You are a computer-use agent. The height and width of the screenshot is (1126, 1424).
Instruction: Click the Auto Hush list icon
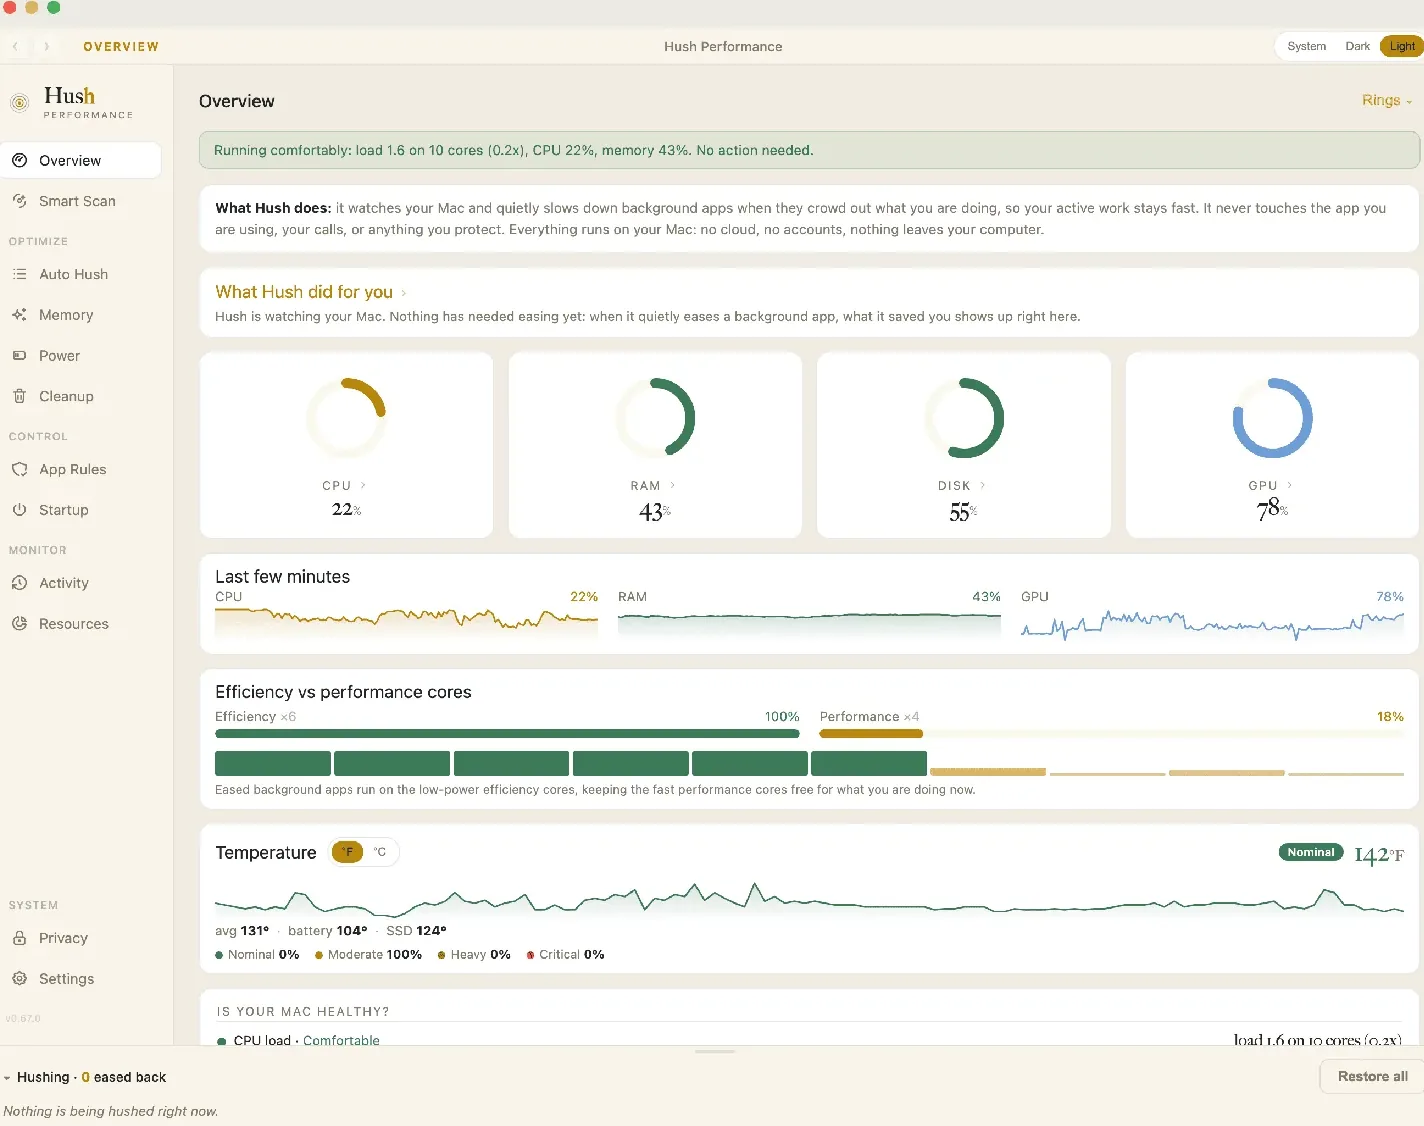click(19, 274)
